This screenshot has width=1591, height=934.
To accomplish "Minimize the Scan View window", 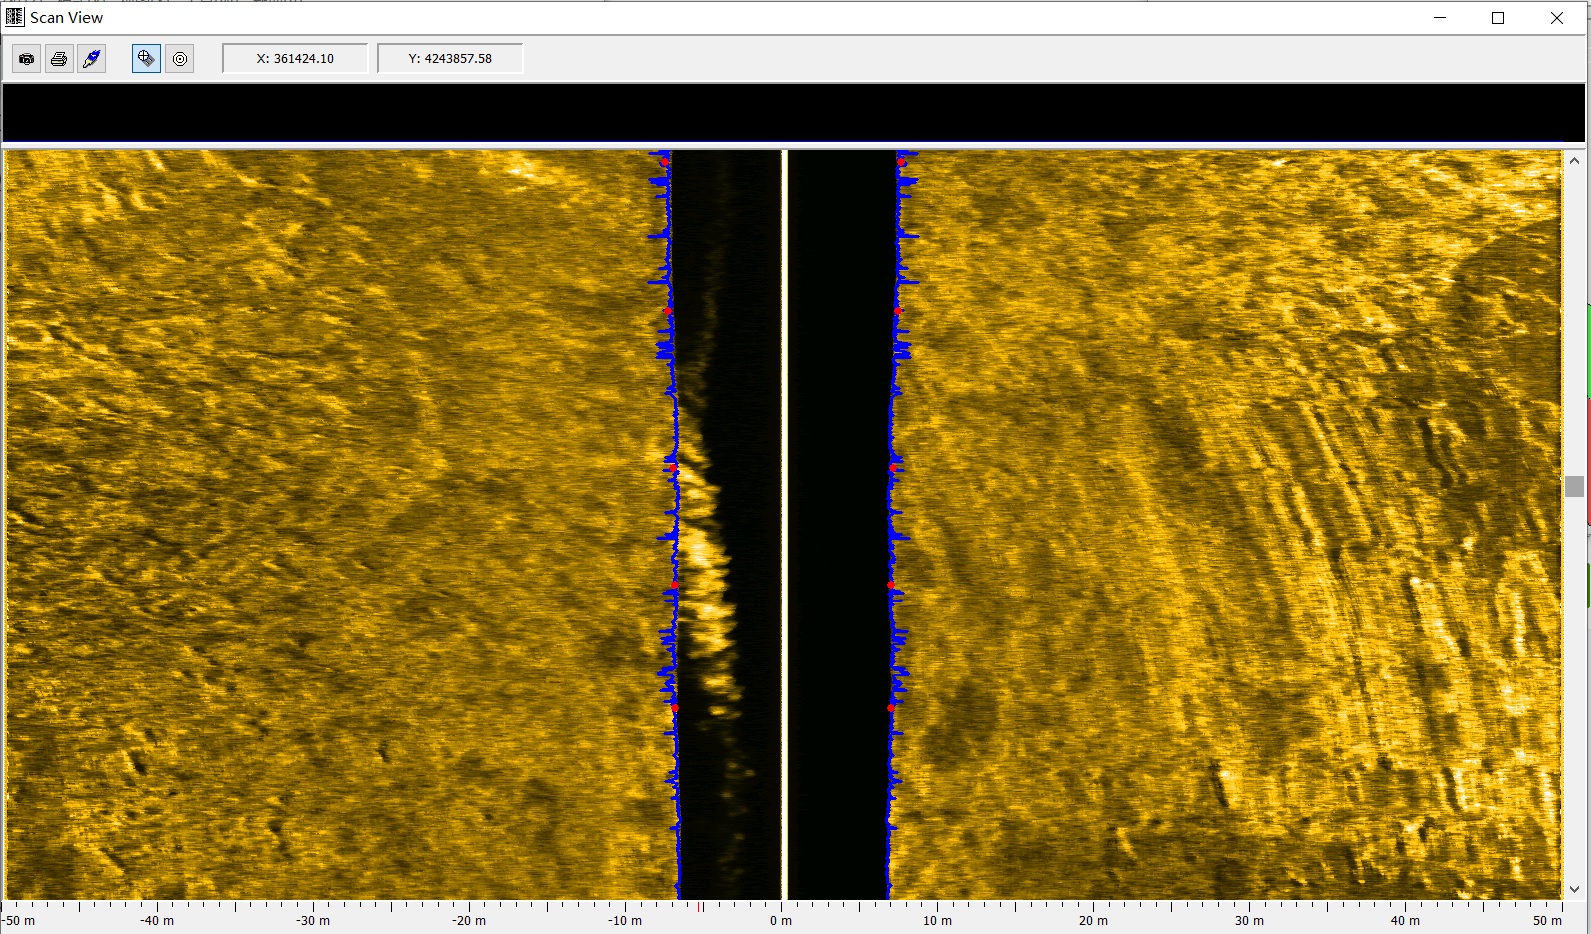I will (x=1440, y=18).
